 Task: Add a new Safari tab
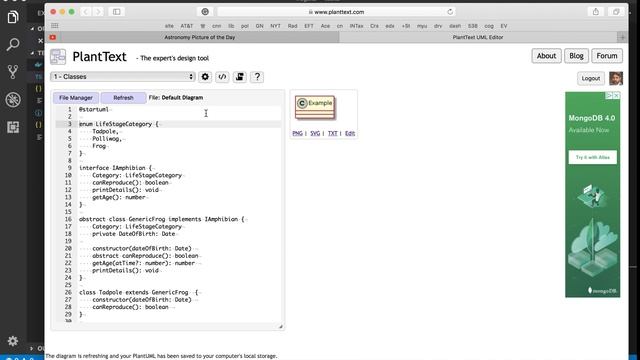622,37
